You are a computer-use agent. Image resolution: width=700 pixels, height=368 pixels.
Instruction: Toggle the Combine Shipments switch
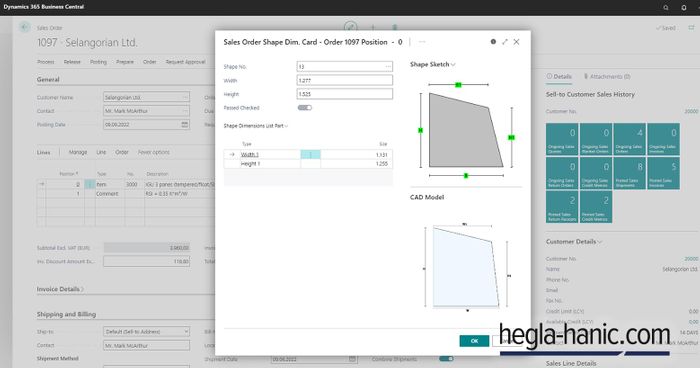click(446, 359)
